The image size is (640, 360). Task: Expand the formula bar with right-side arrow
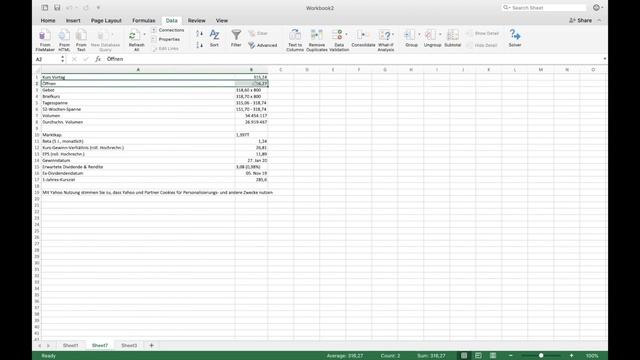coord(604,59)
